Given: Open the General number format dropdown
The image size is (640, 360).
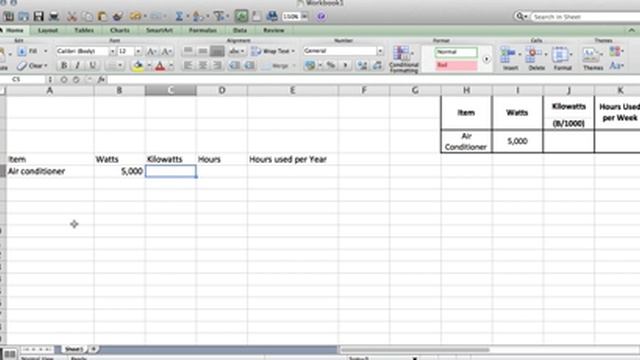Looking at the screenshot, I should pyautogui.click(x=380, y=51).
